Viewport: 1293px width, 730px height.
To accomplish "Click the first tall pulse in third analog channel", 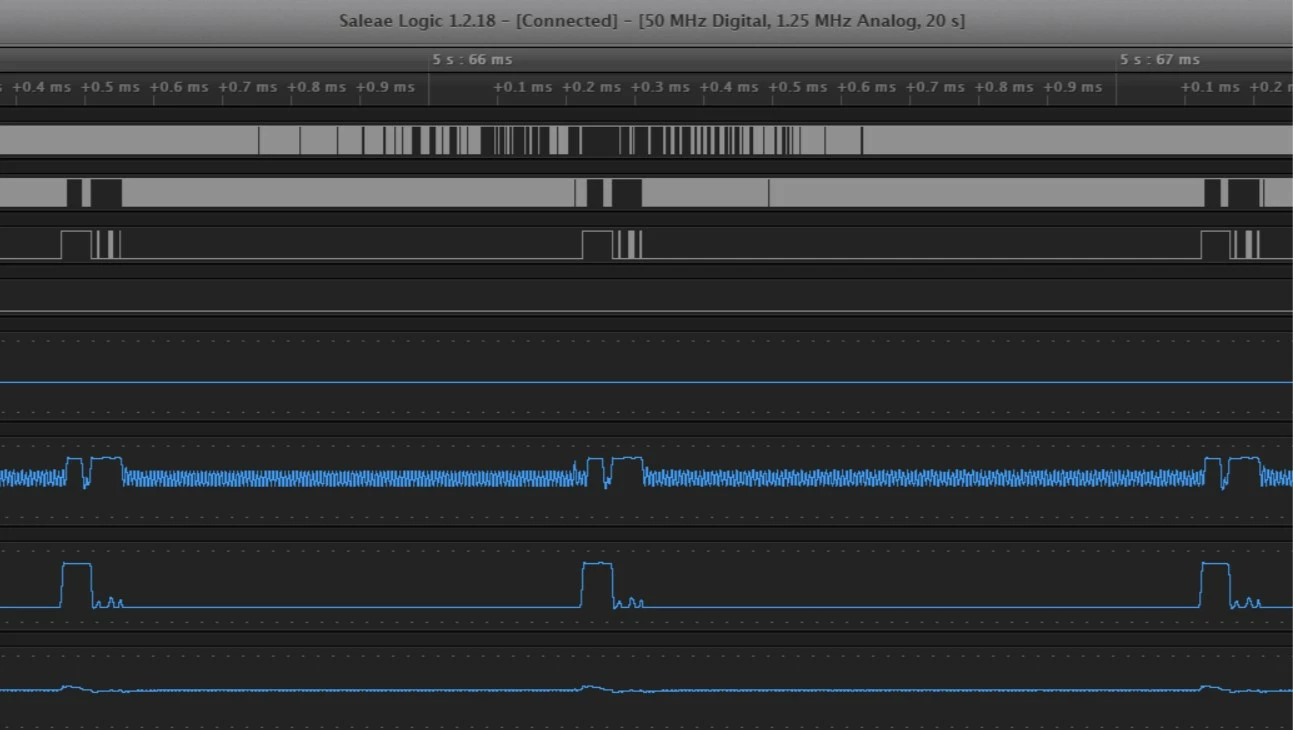I will pyautogui.click(x=76, y=585).
